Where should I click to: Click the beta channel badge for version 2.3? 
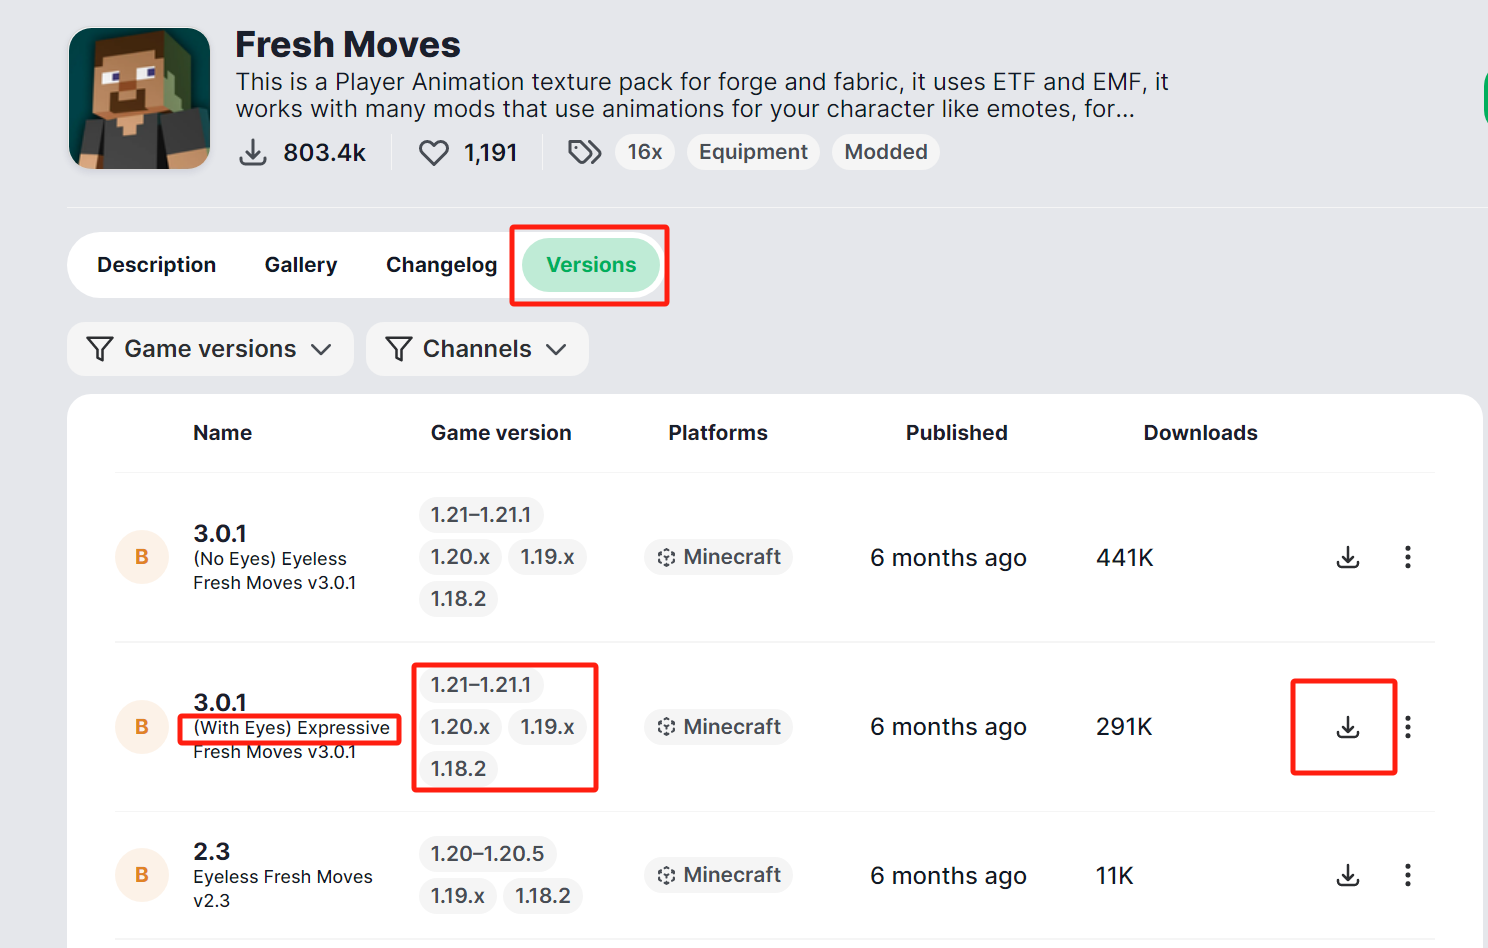(x=142, y=875)
